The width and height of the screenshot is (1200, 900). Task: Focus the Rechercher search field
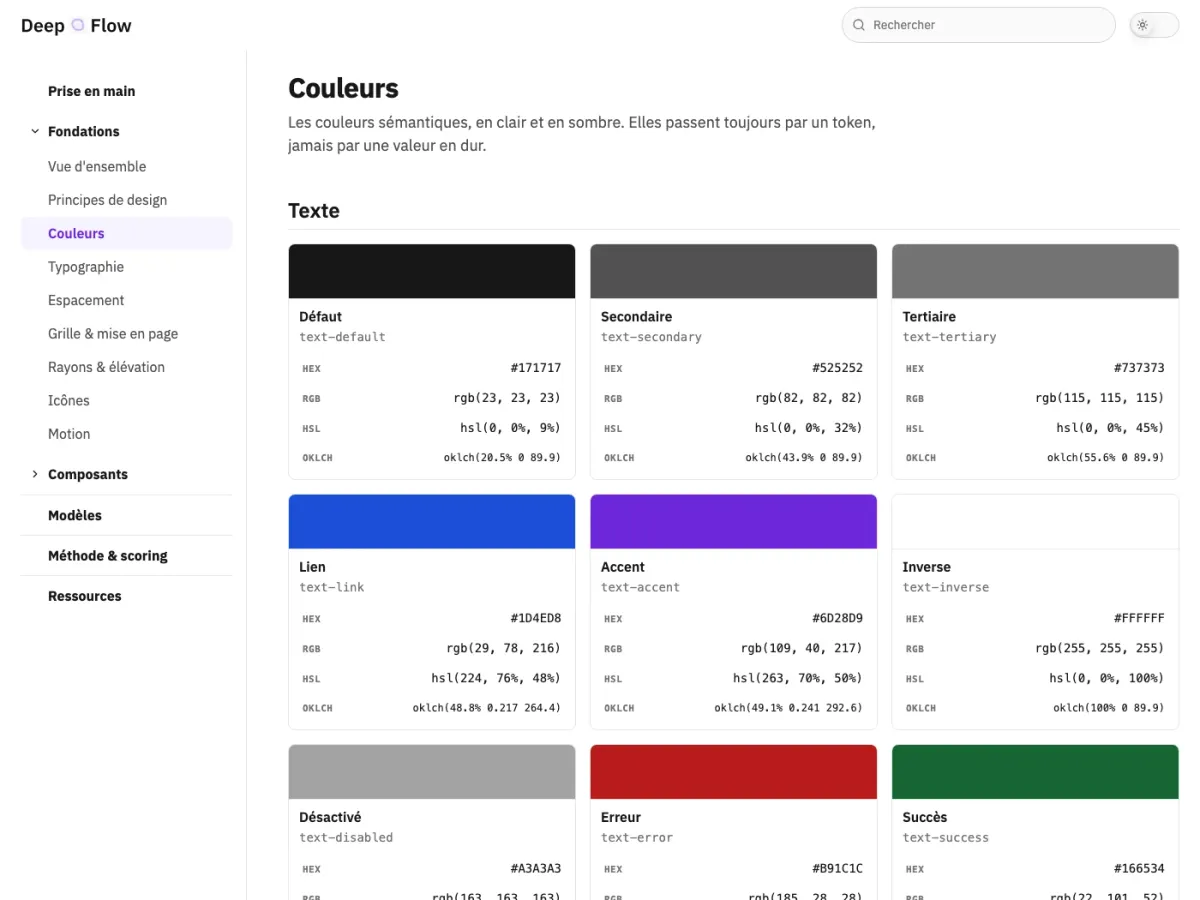[x=978, y=25]
